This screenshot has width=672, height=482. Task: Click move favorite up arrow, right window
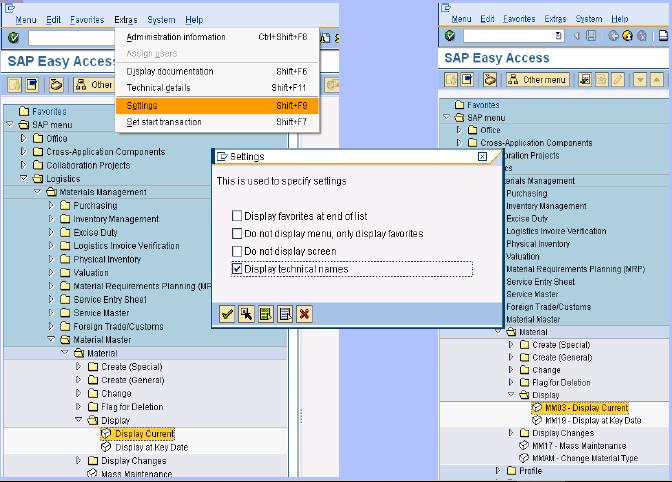pos(657,80)
